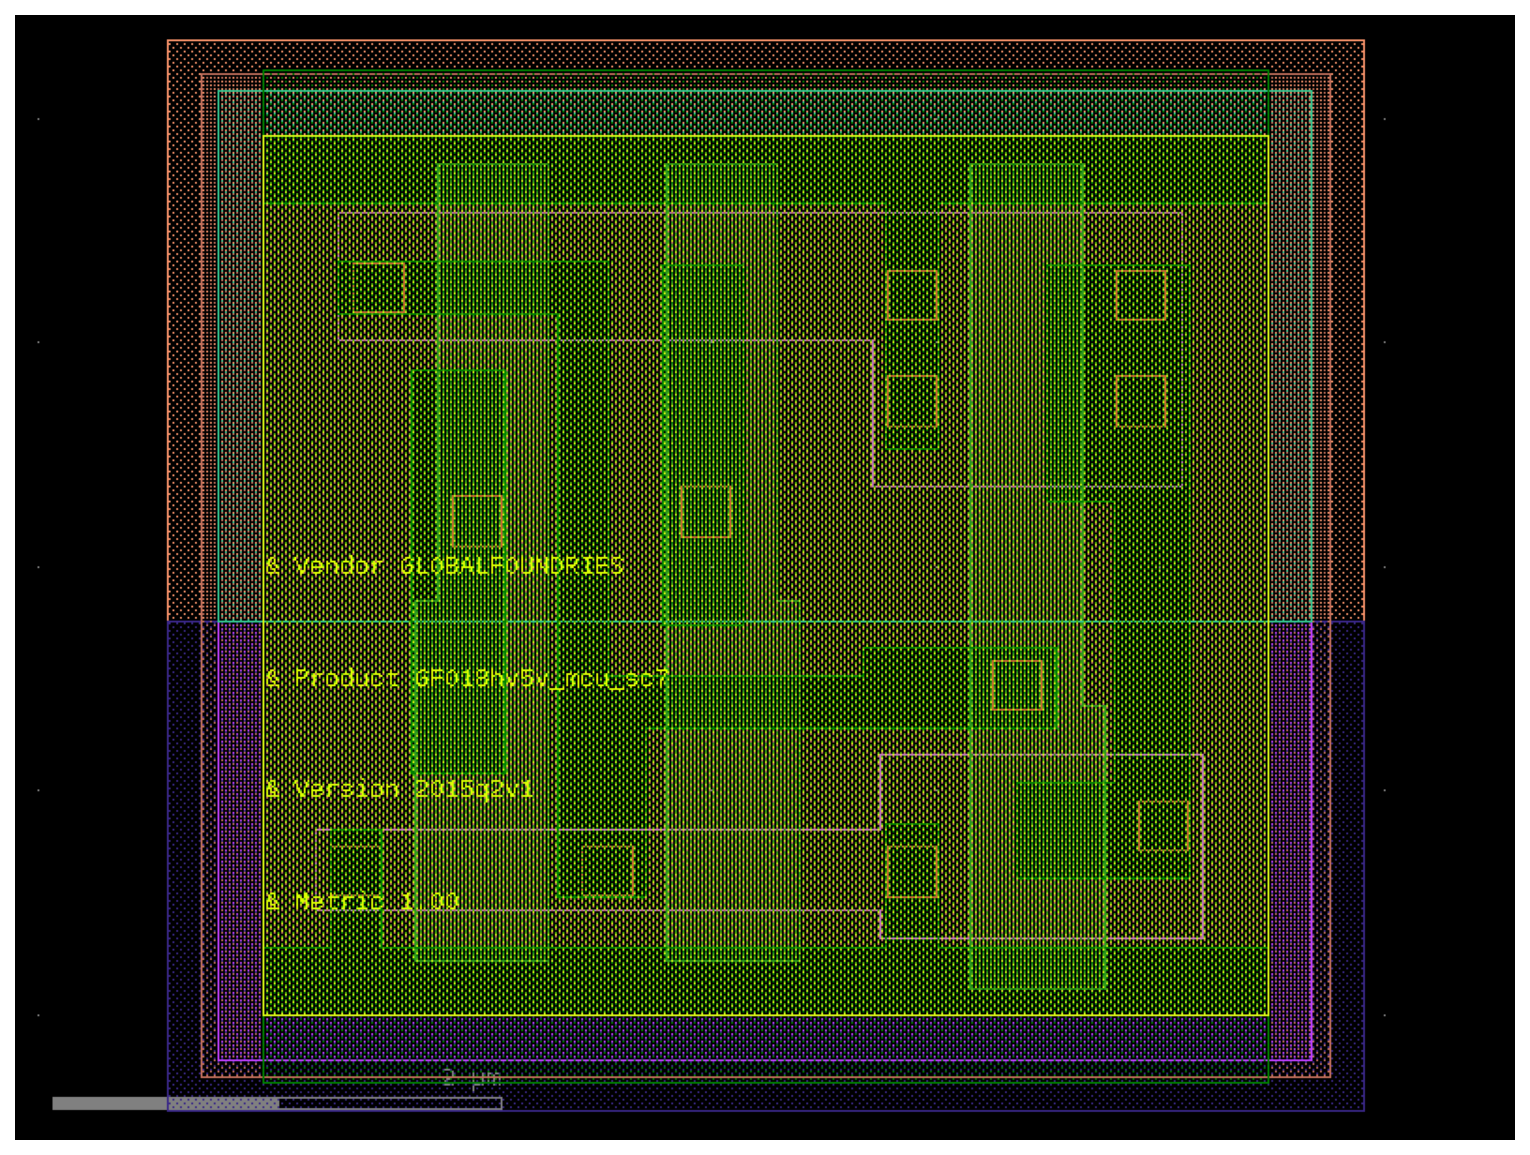The width and height of the screenshot is (1530, 1155).
Task: Click the "& Vendor GLOBALFOUNDRIES" layout label
Action: 445,566
